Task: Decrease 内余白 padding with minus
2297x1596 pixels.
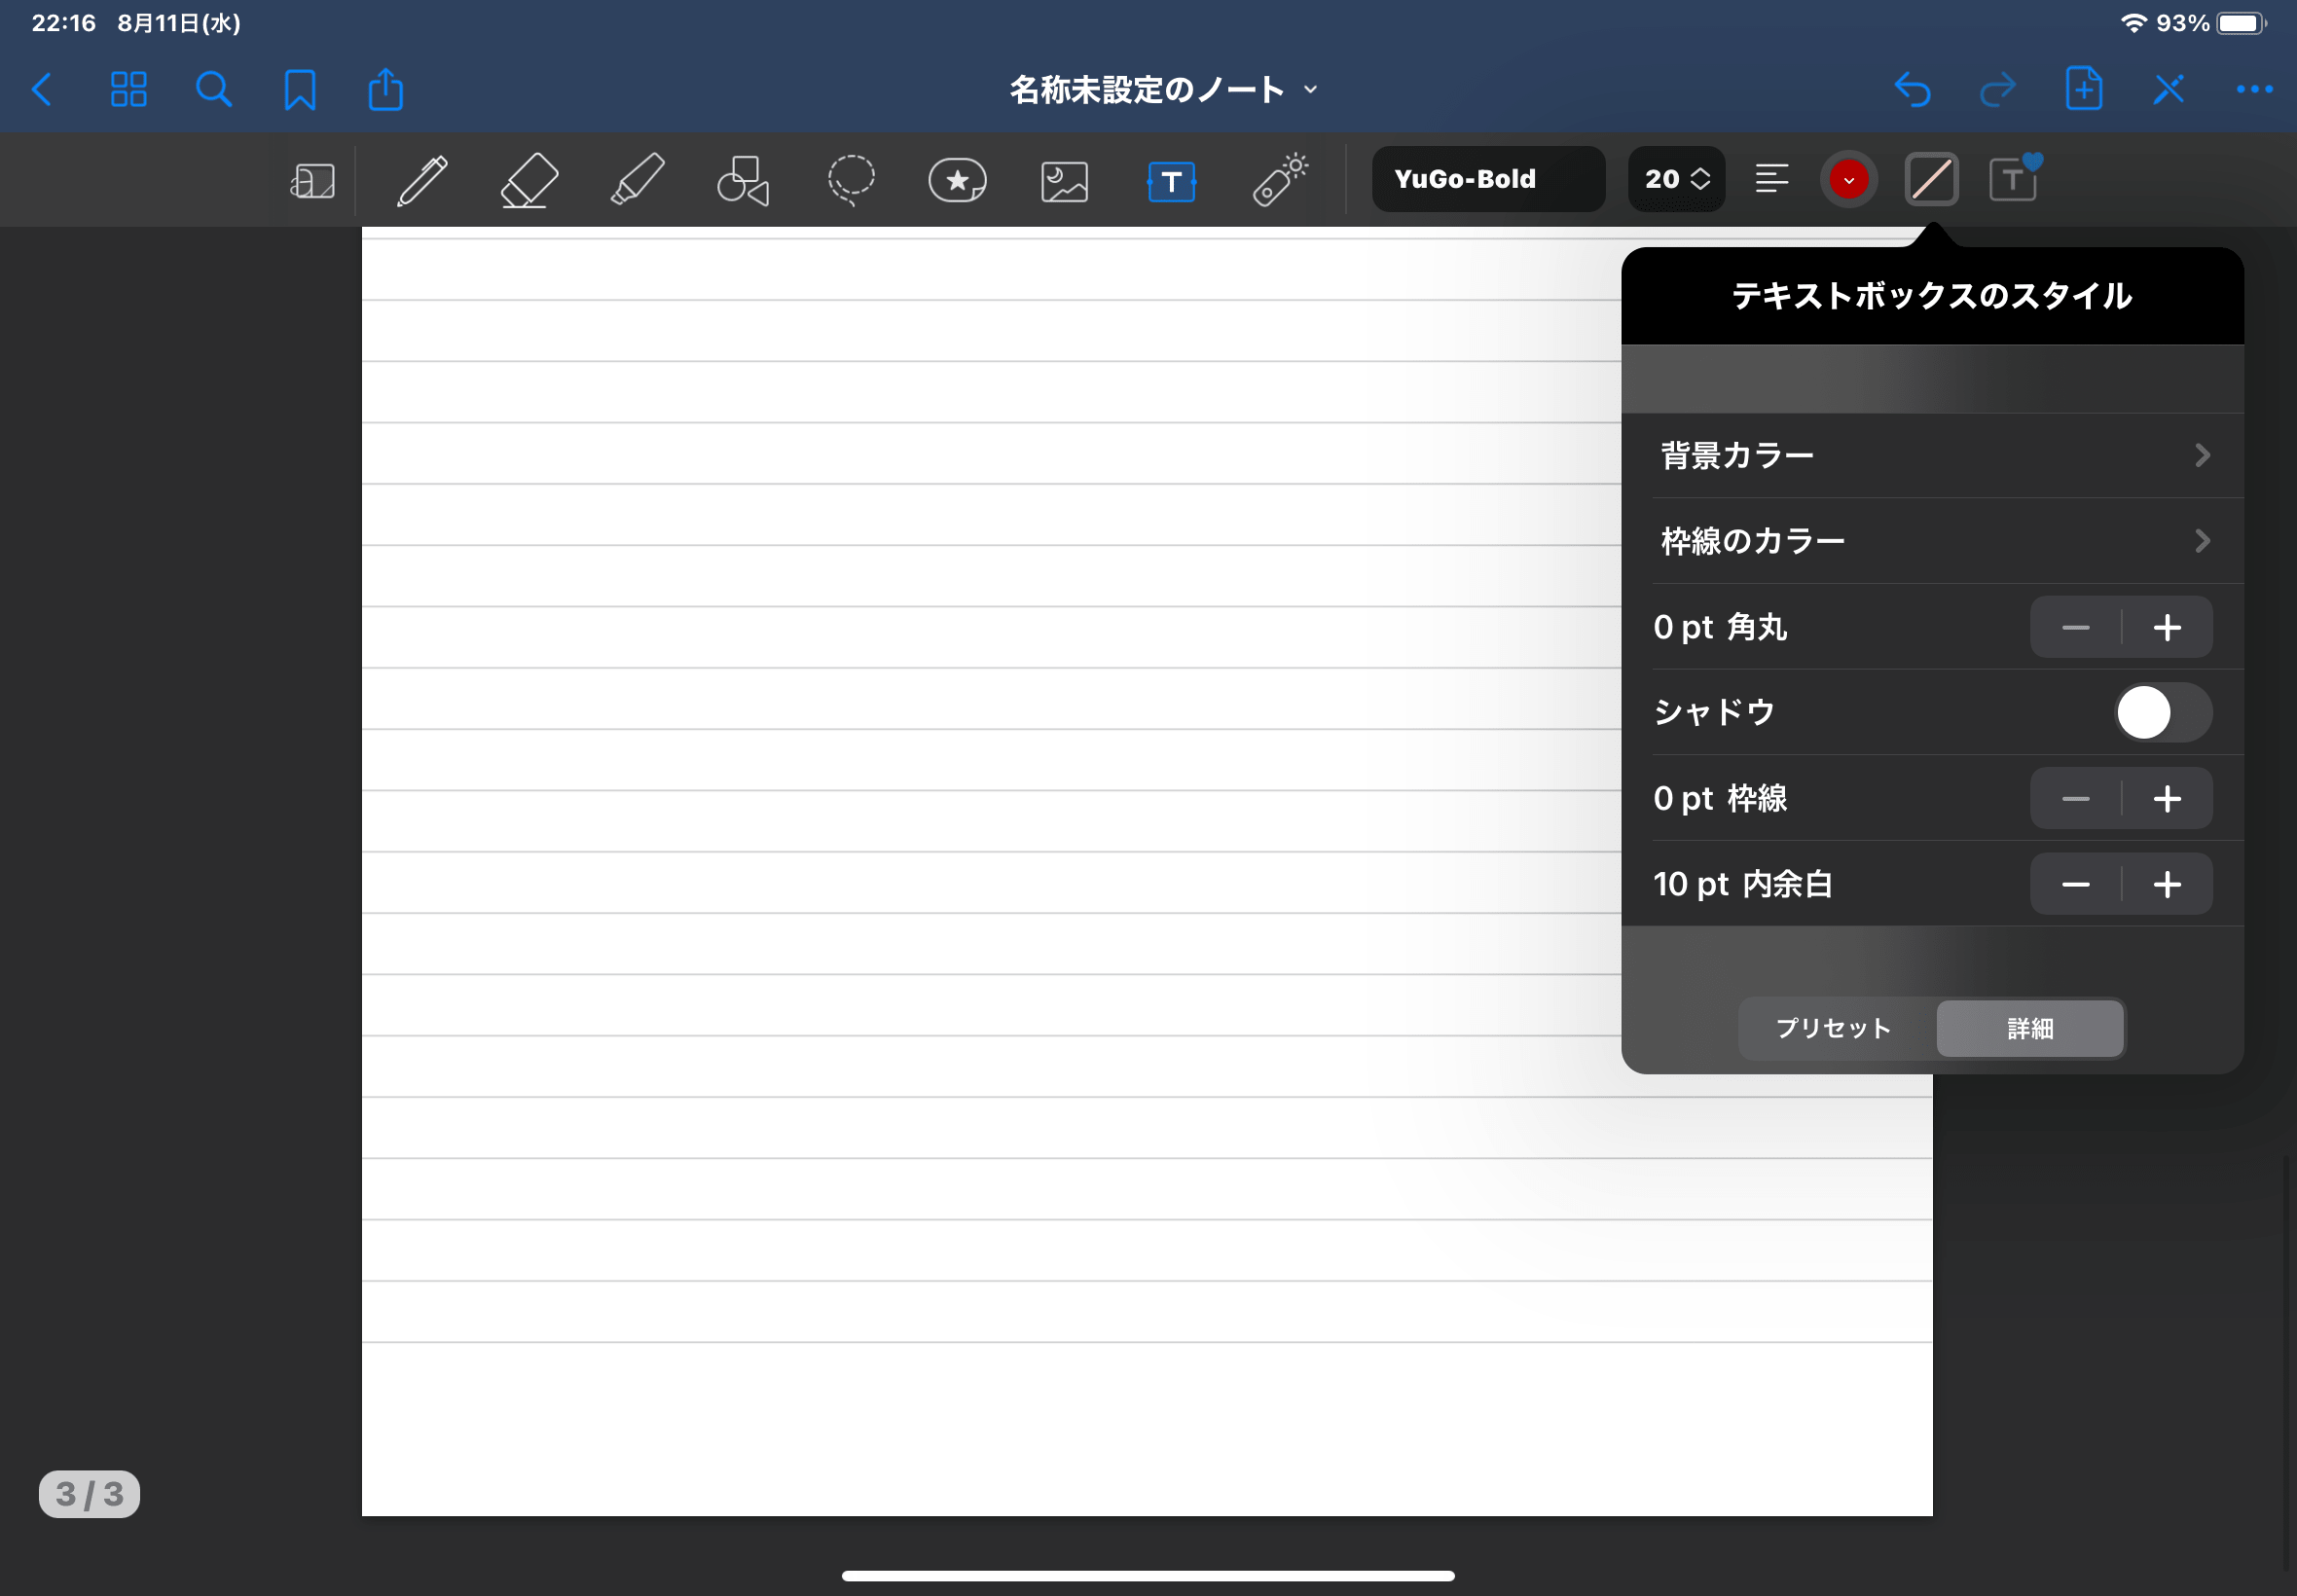Action: [2075, 884]
